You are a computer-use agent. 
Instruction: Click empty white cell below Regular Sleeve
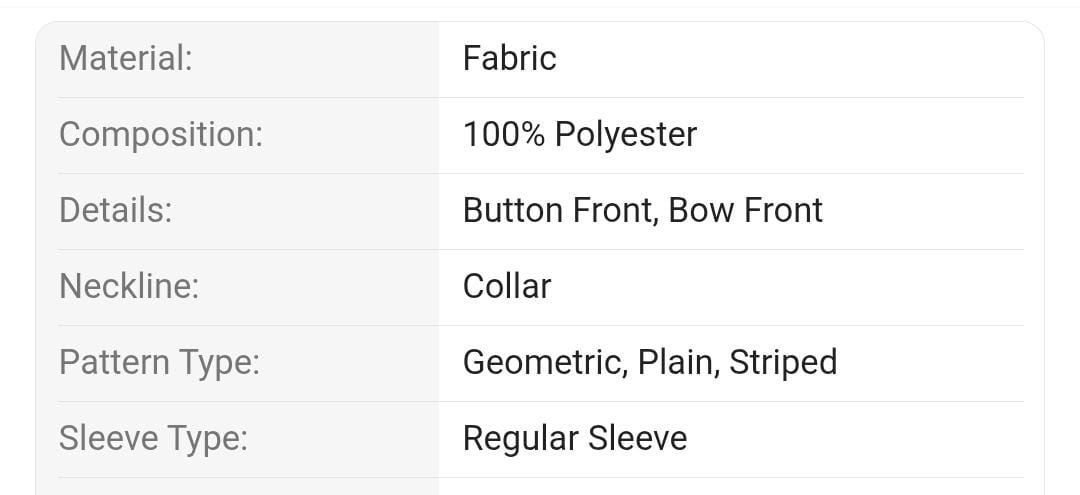[730, 486]
